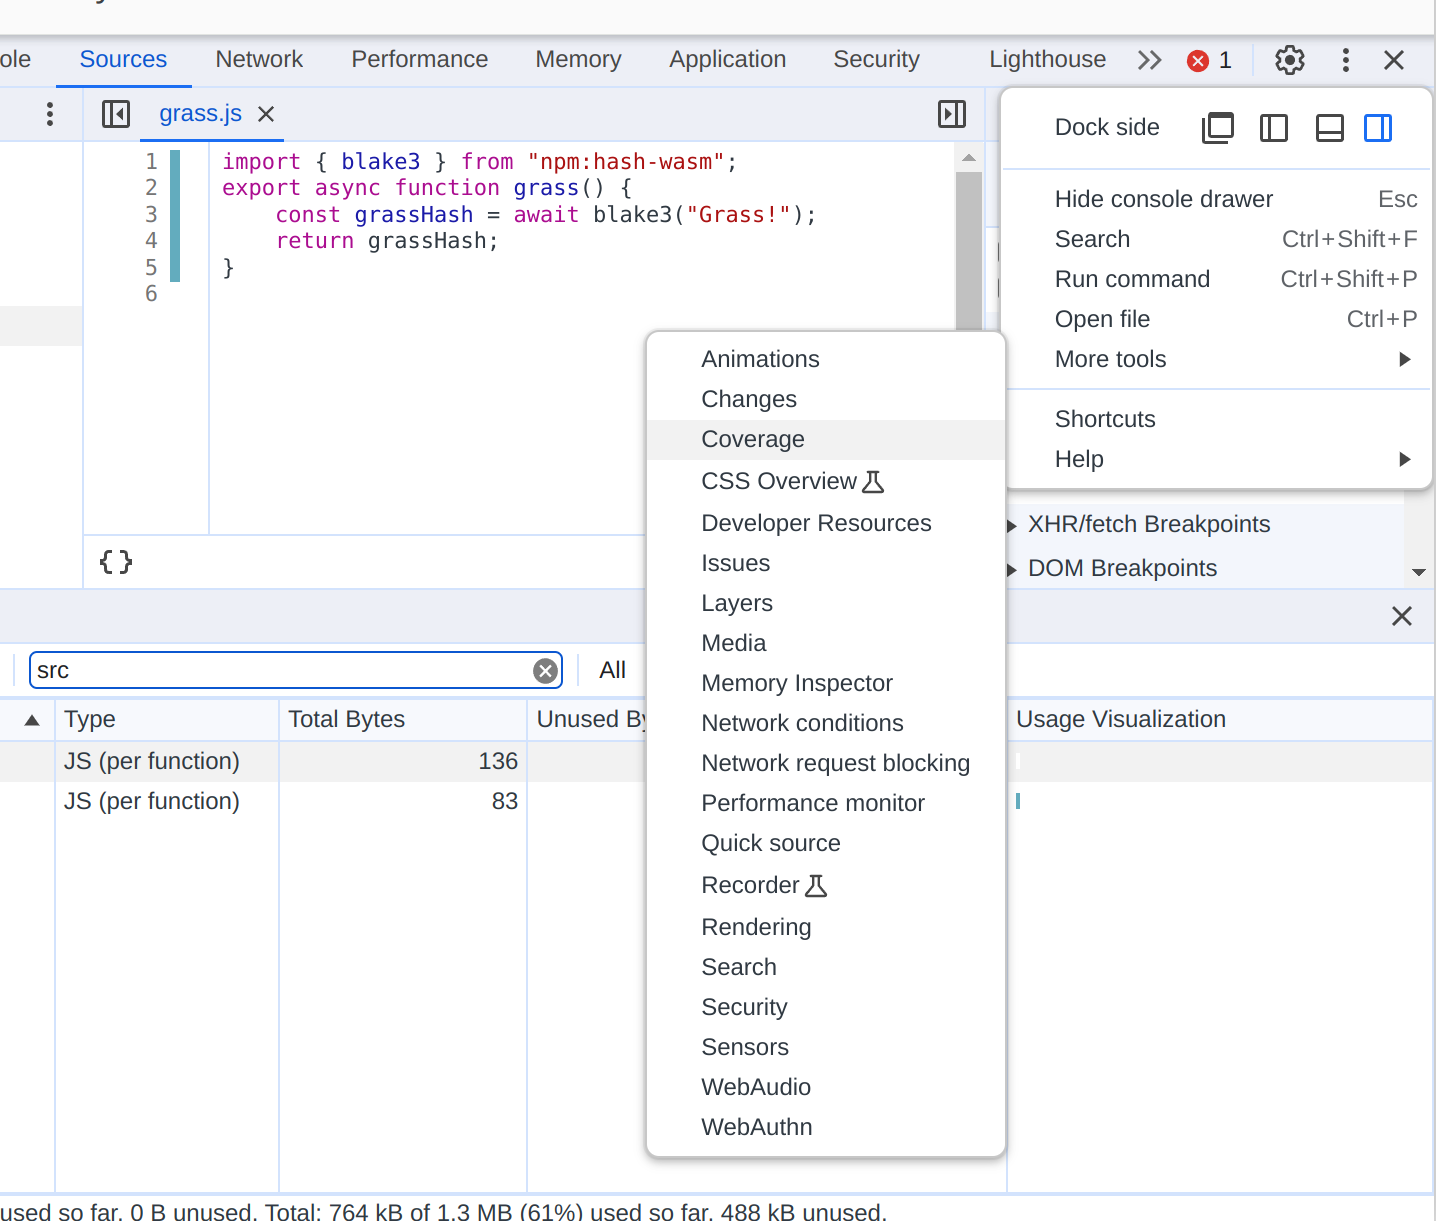1436x1221 pixels.
Task: Select Coverage in More tools
Action: 826,439
